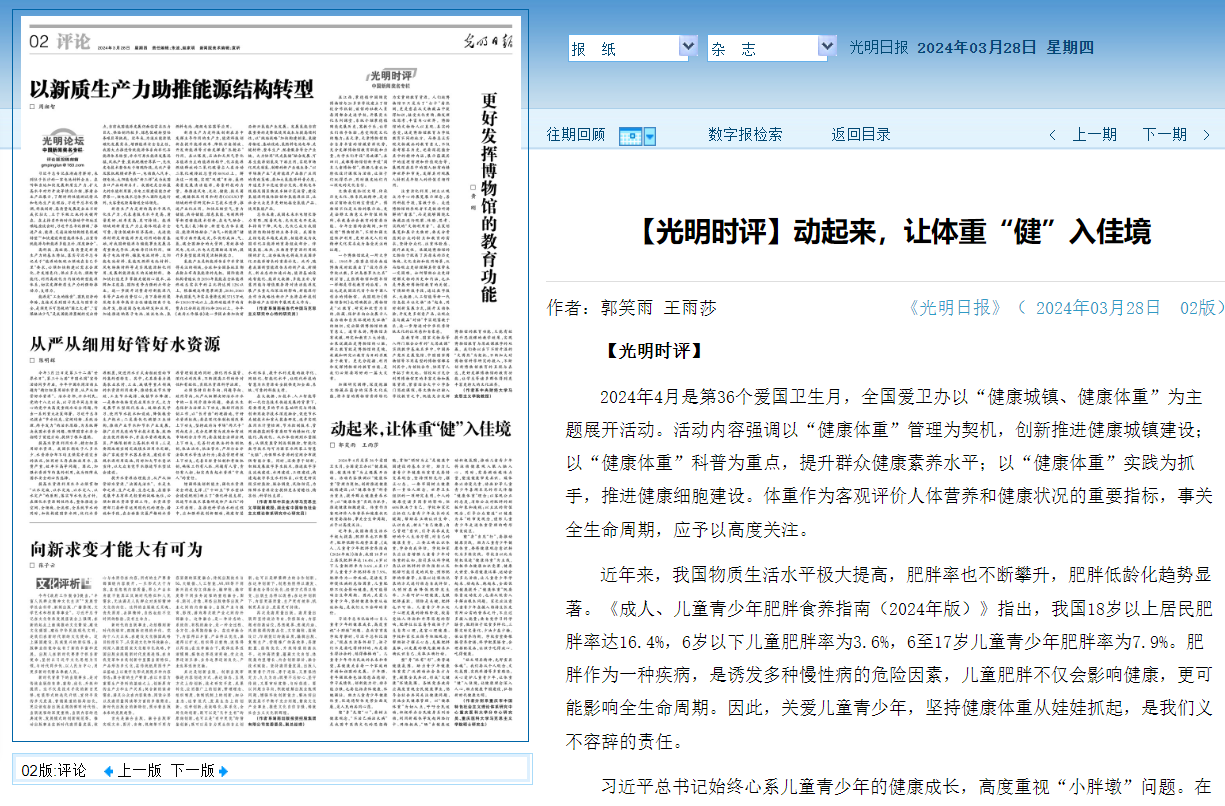
Task: Open the 《光明日报》 source link
Action: [x=955, y=308]
